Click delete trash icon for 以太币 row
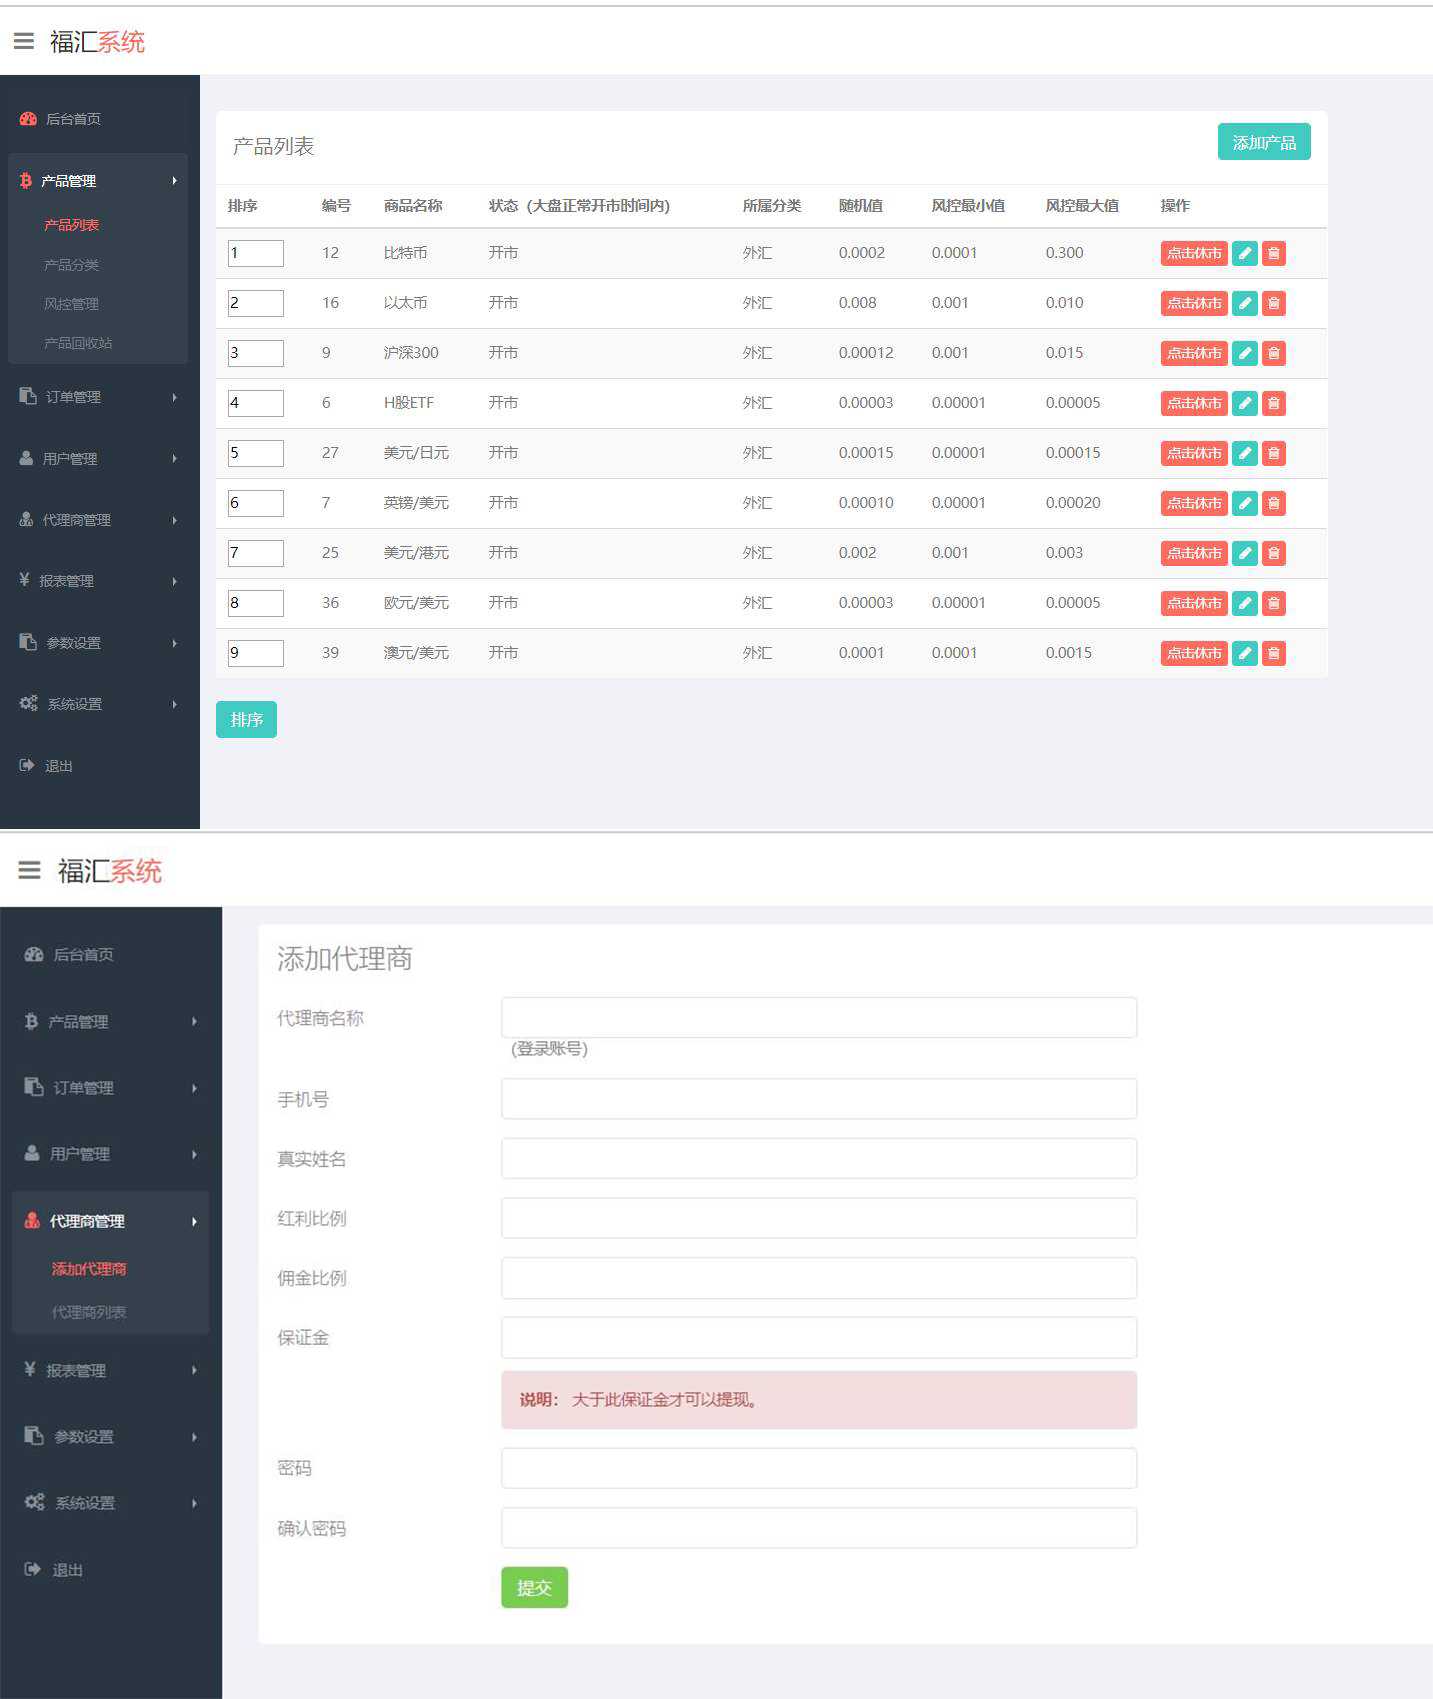Viewport: 1433px width, 1699px height. (1273, 303)
